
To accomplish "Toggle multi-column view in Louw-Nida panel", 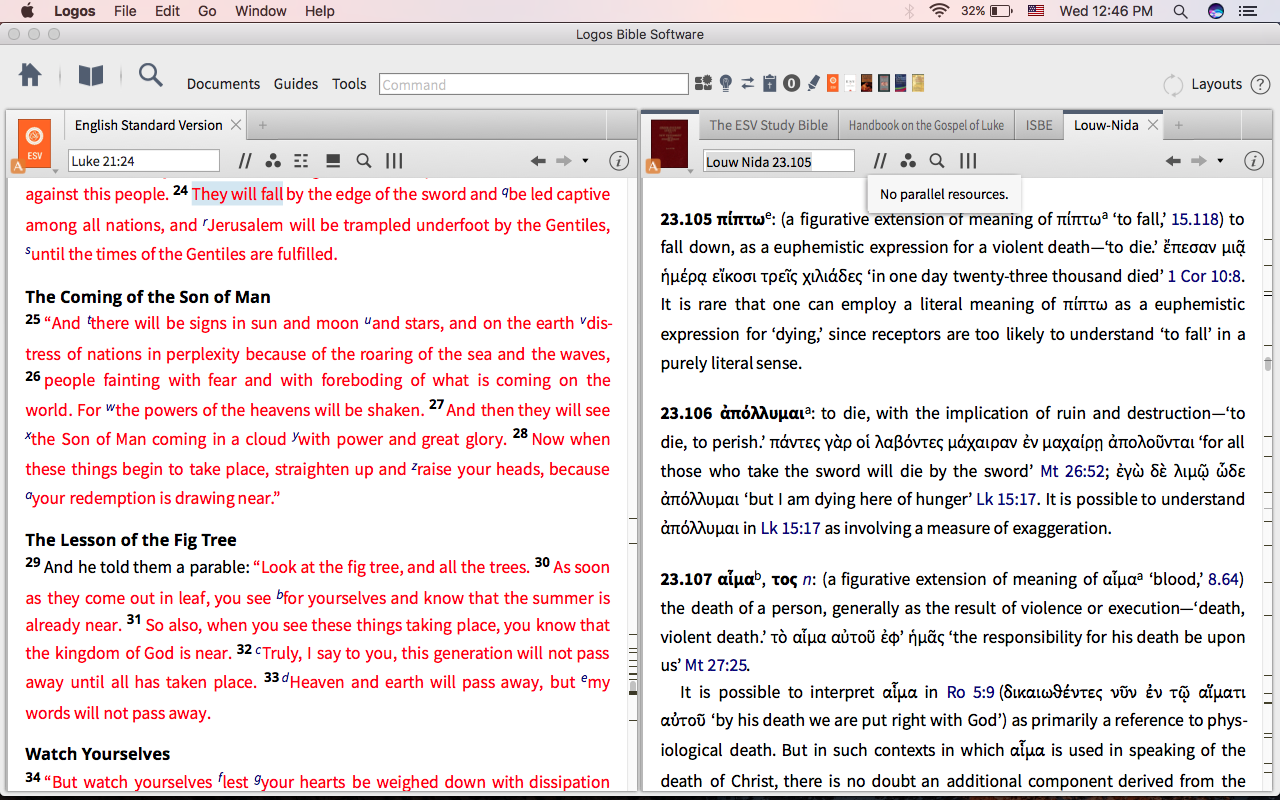I will pos(968,161).
